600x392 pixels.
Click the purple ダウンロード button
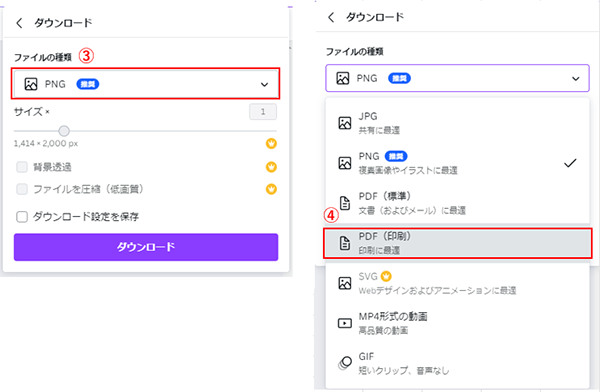click(x=146, y=247)
